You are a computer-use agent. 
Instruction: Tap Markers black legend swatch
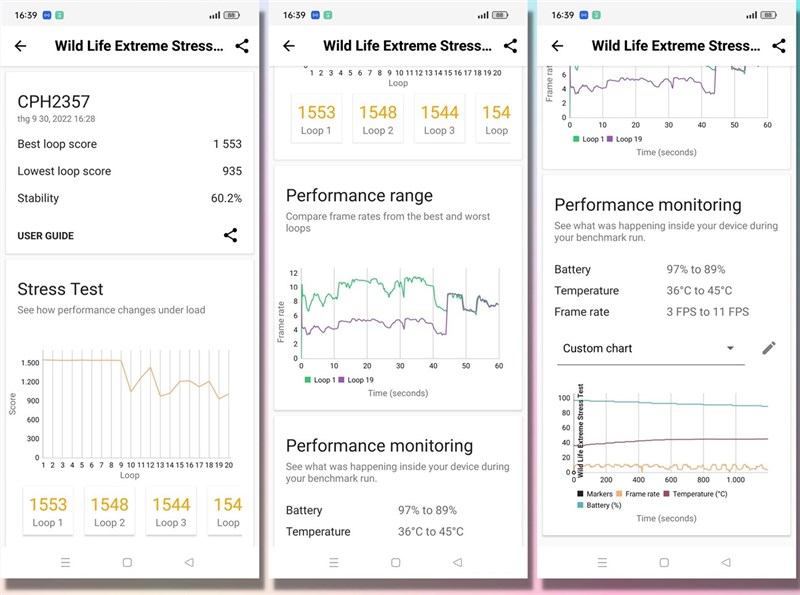pos(580,494)
